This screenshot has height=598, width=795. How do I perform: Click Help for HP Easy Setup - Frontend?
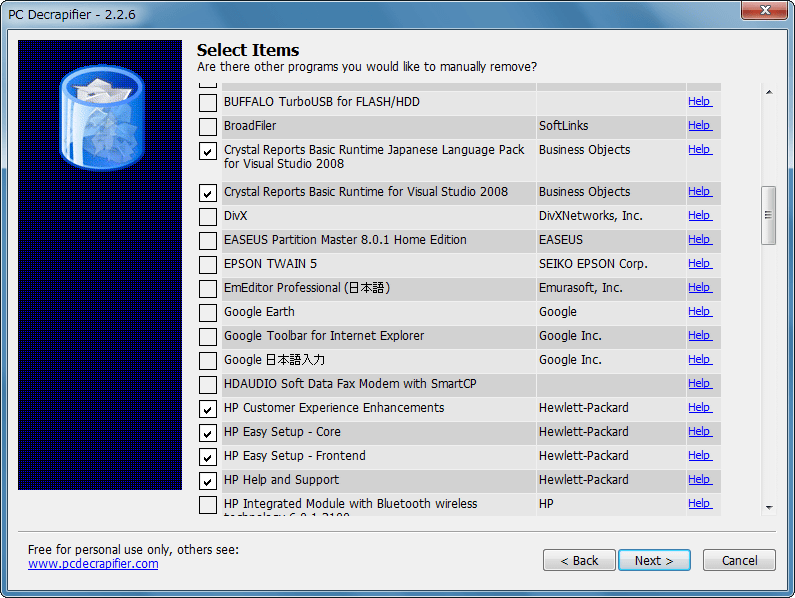tap(700, 455)
